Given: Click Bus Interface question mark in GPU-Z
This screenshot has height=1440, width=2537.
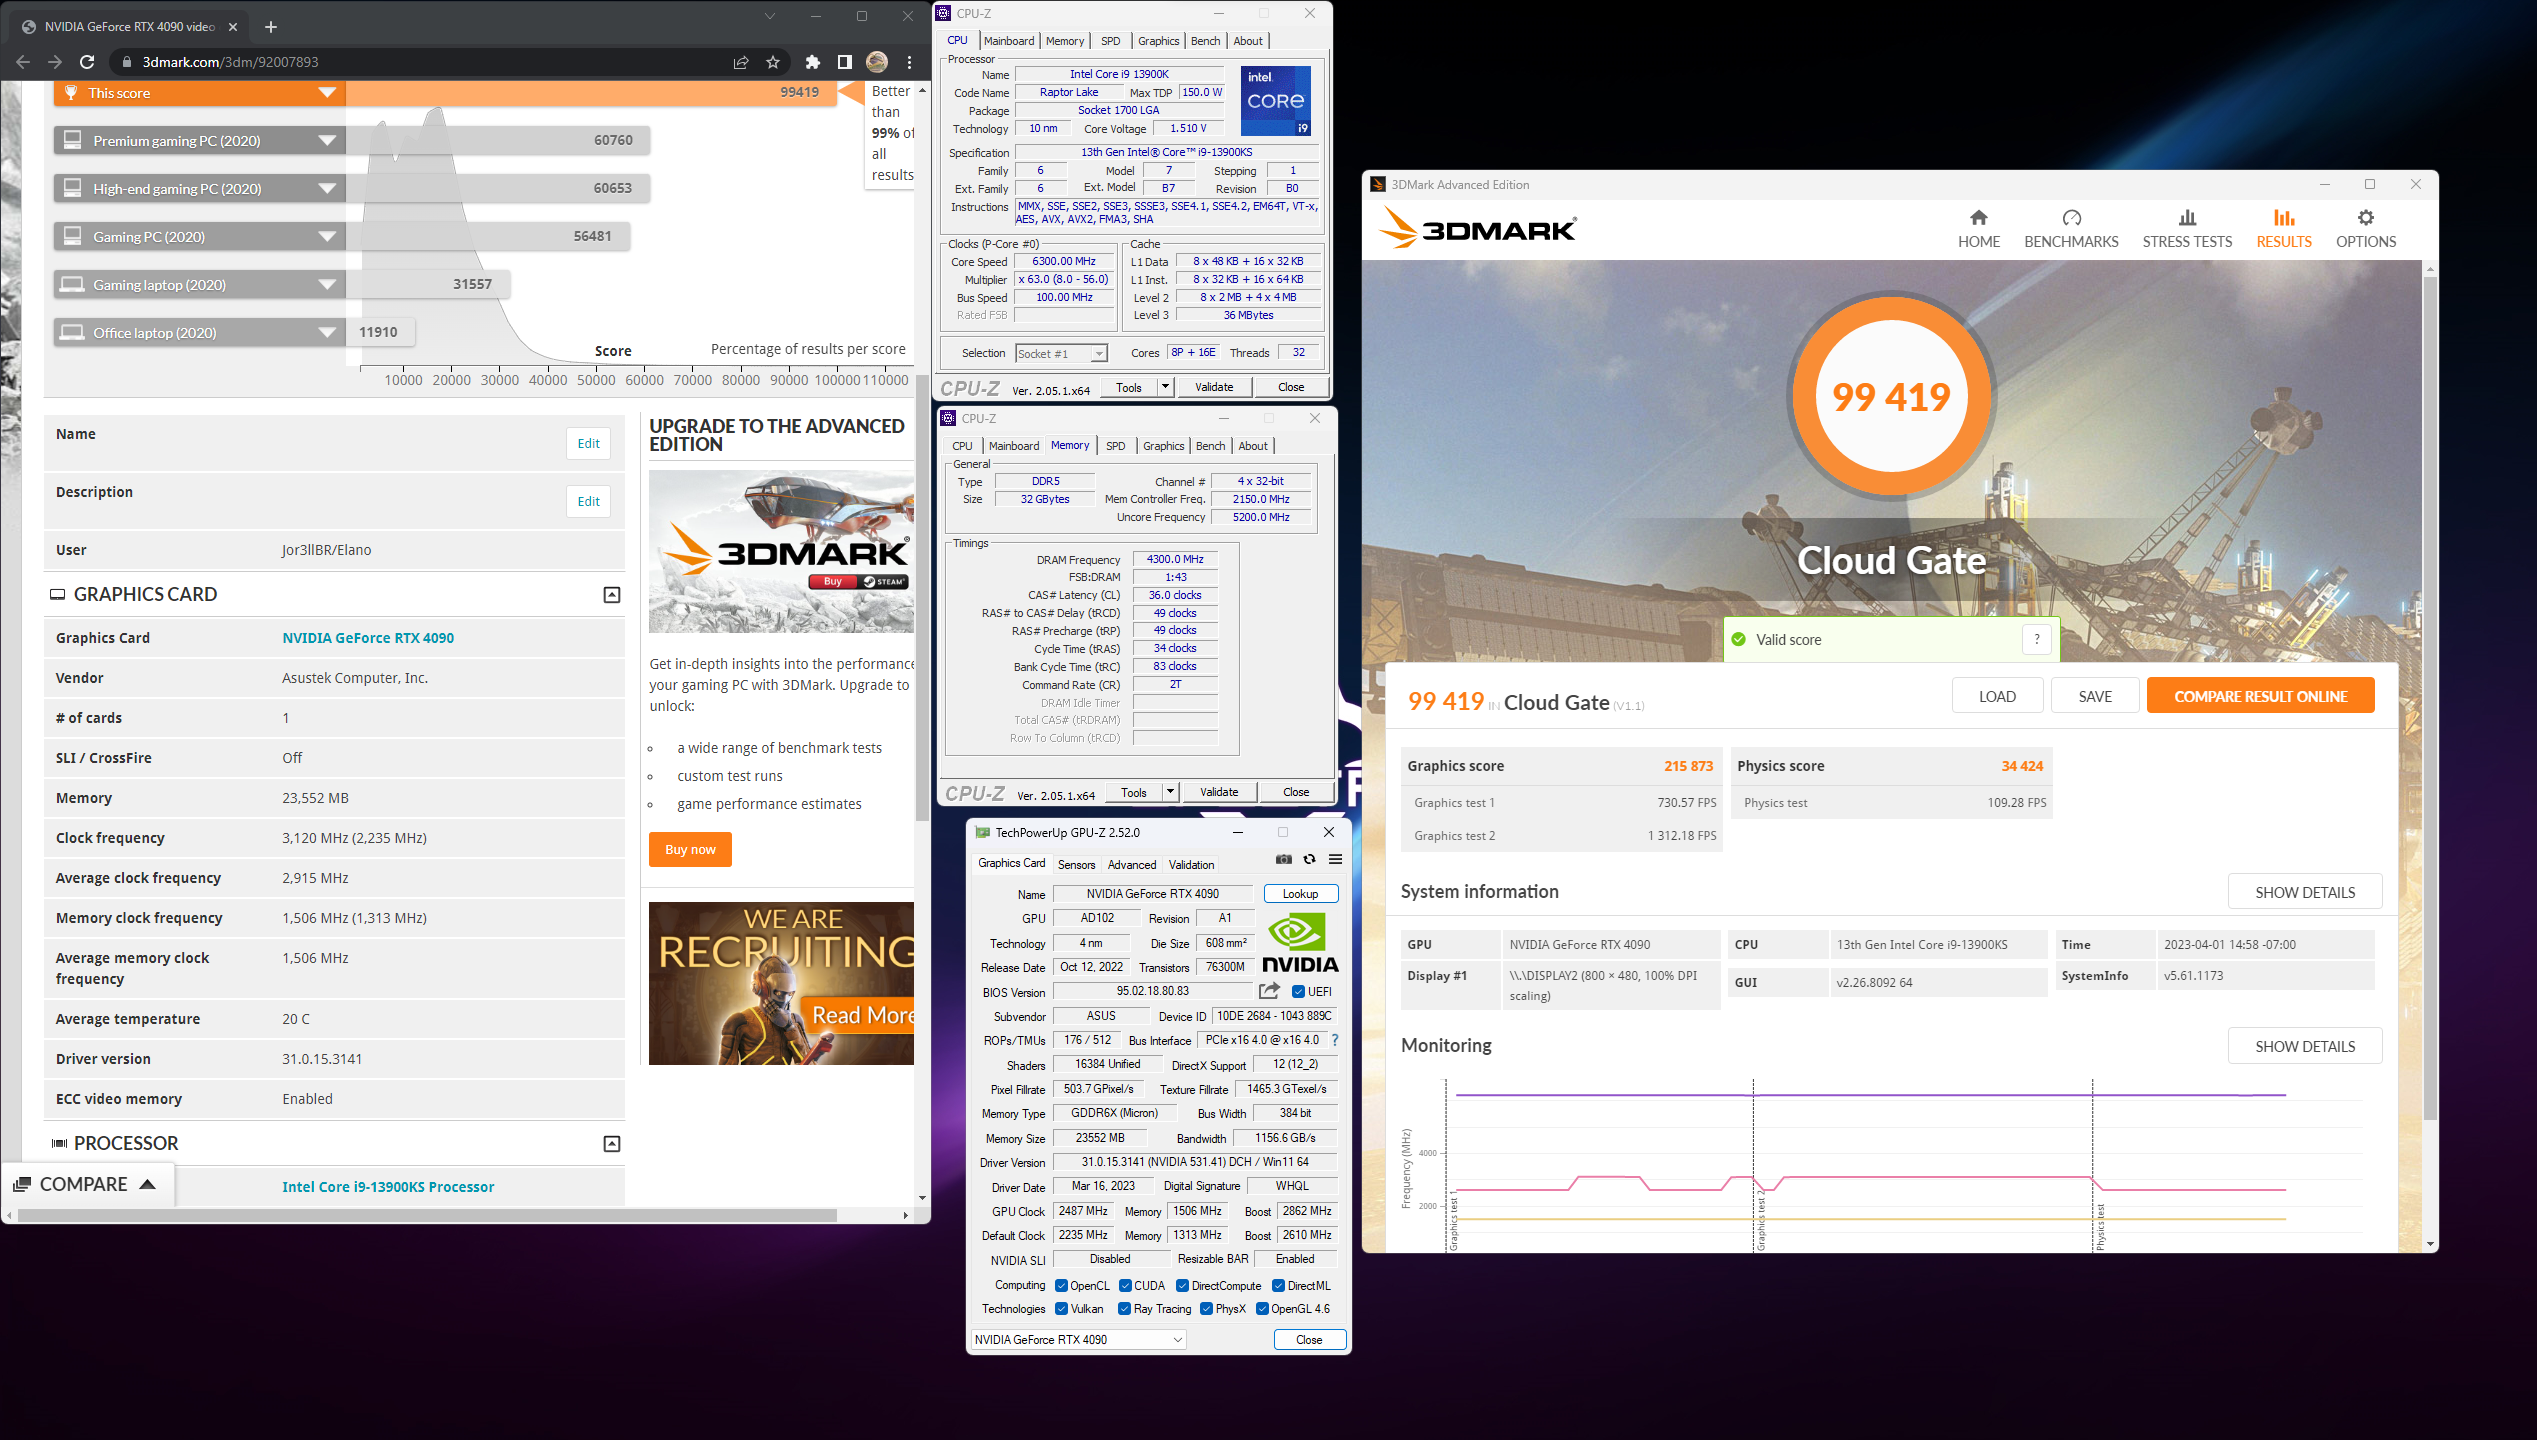Looking at the screenshot, I should pos(1335,1040).
